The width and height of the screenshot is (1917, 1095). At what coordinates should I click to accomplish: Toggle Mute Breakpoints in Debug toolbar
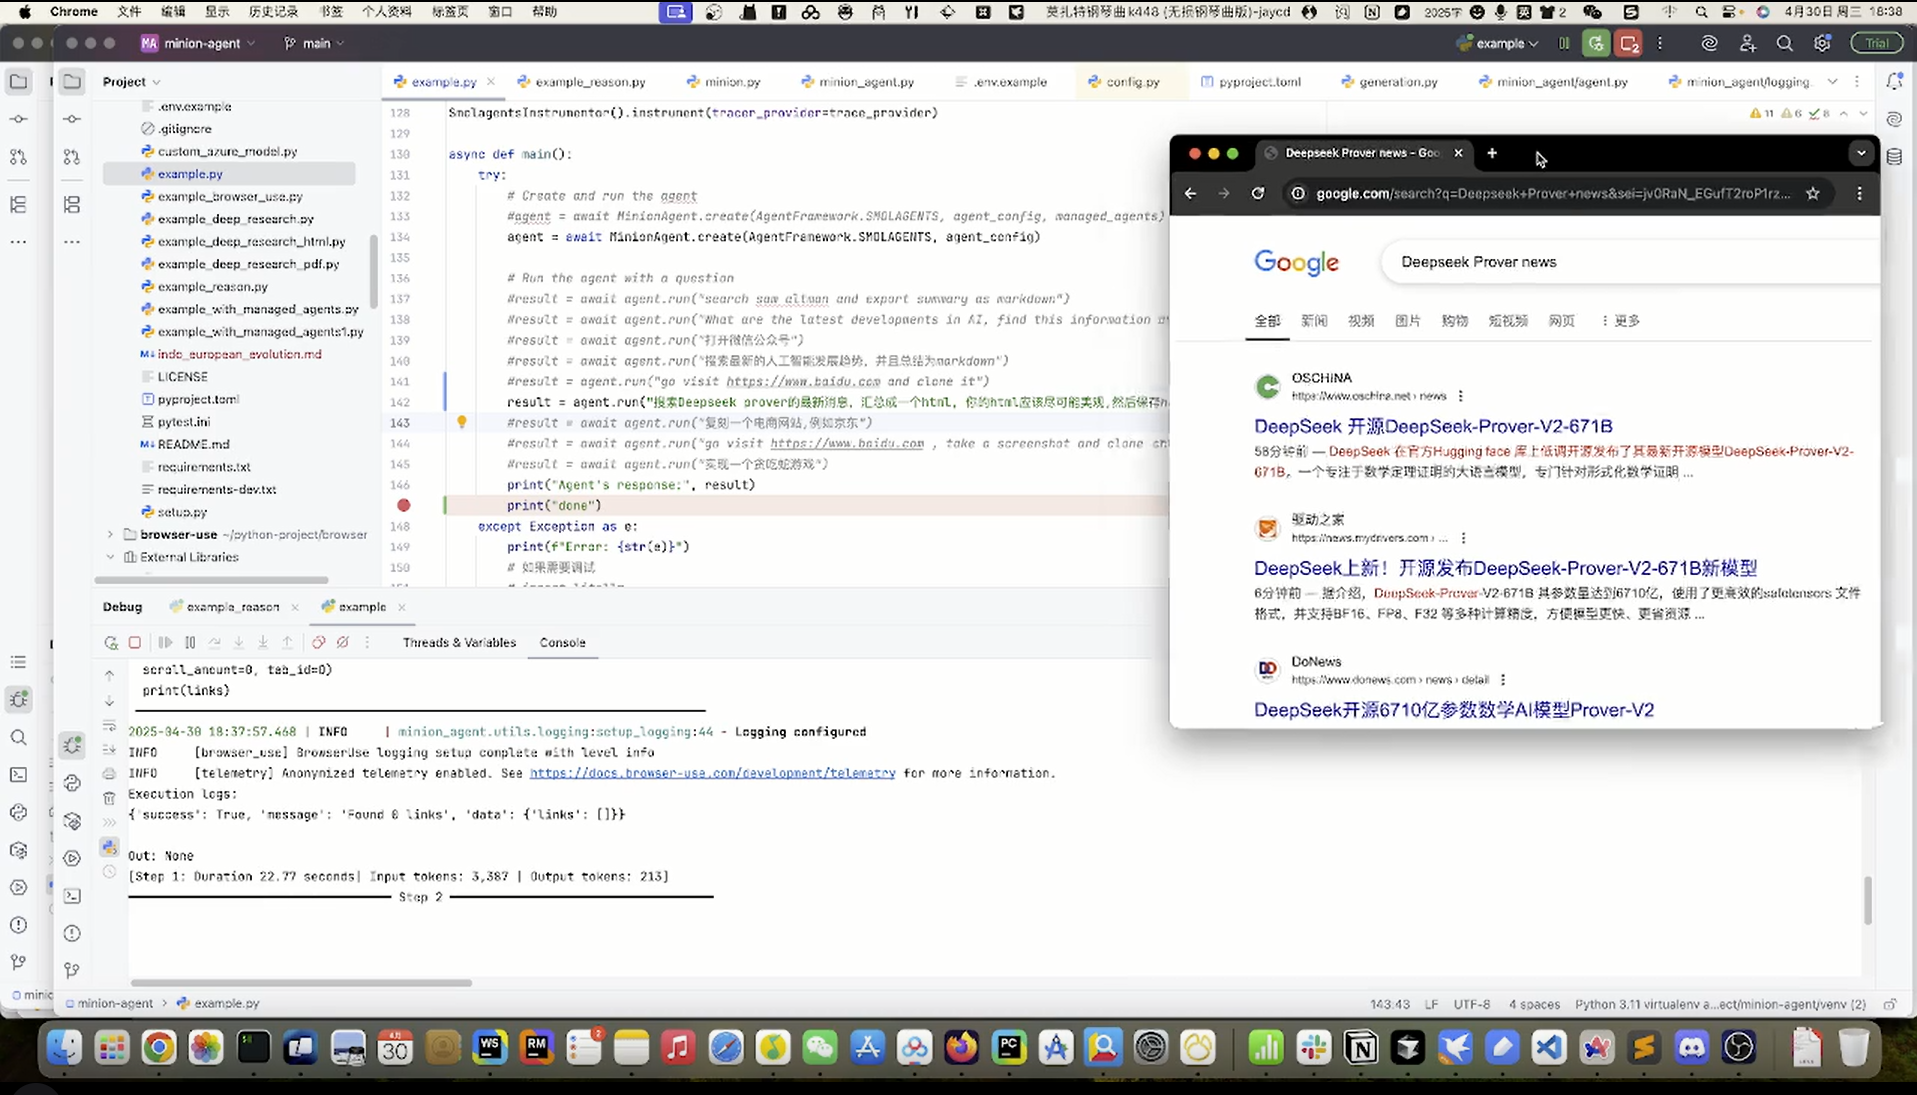tap(343, 643)
